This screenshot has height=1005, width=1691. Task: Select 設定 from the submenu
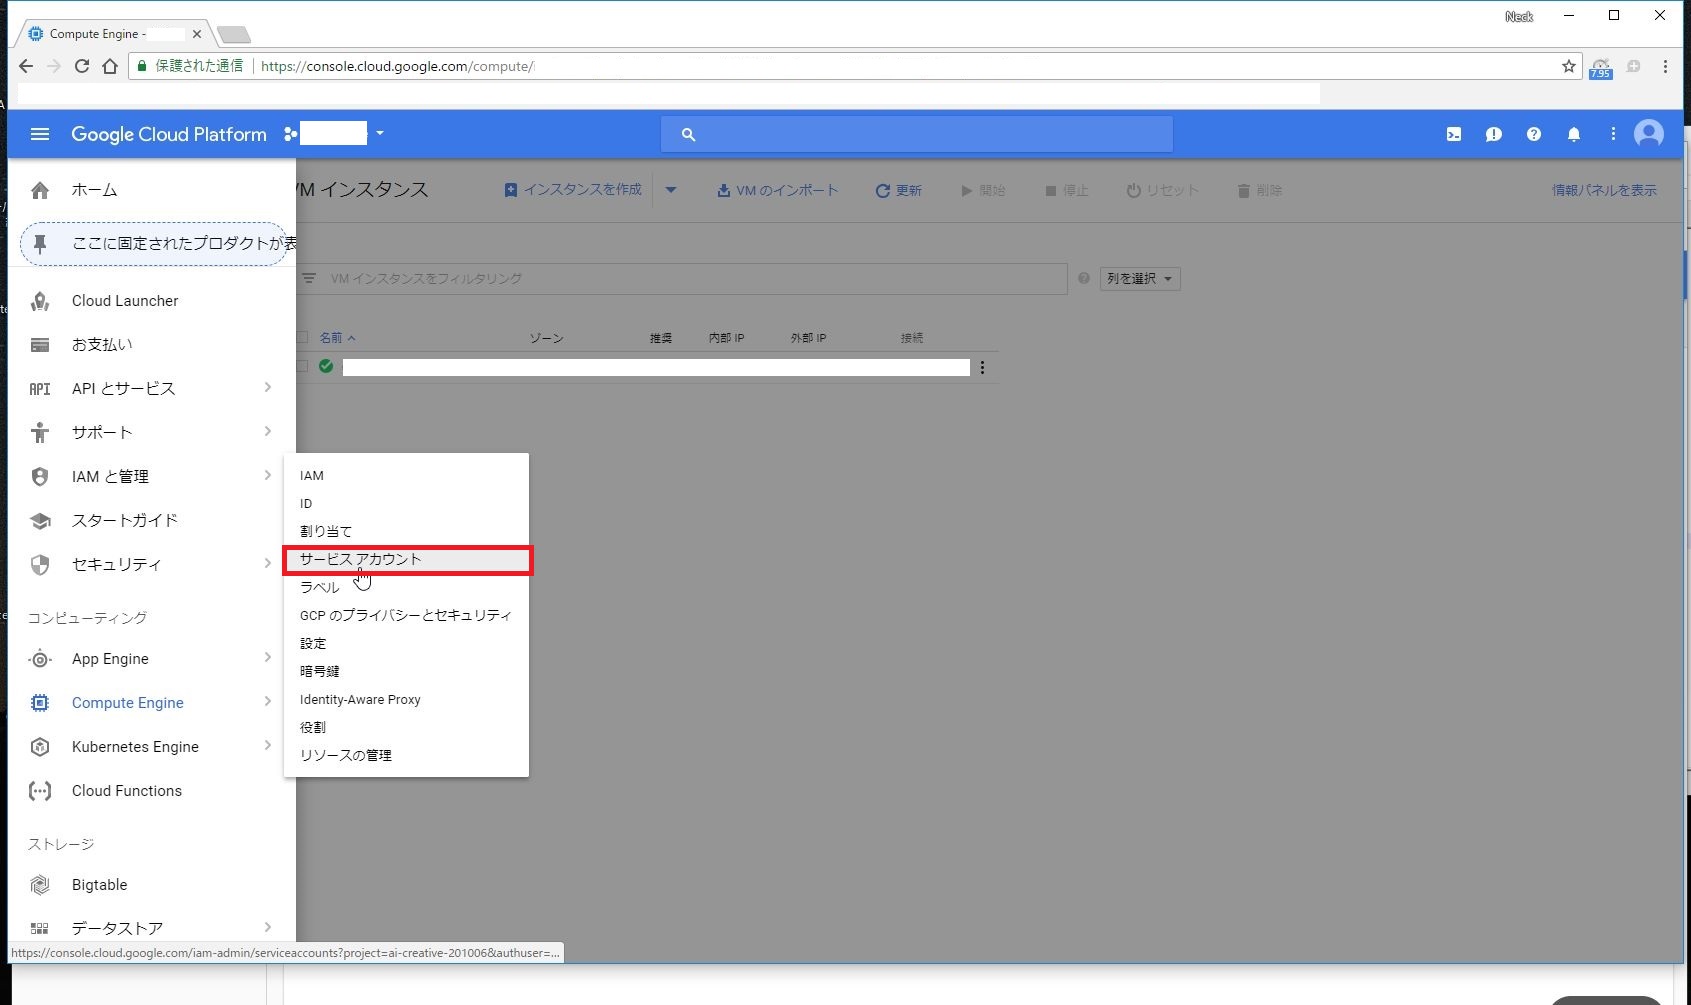(x=406, y=644)
